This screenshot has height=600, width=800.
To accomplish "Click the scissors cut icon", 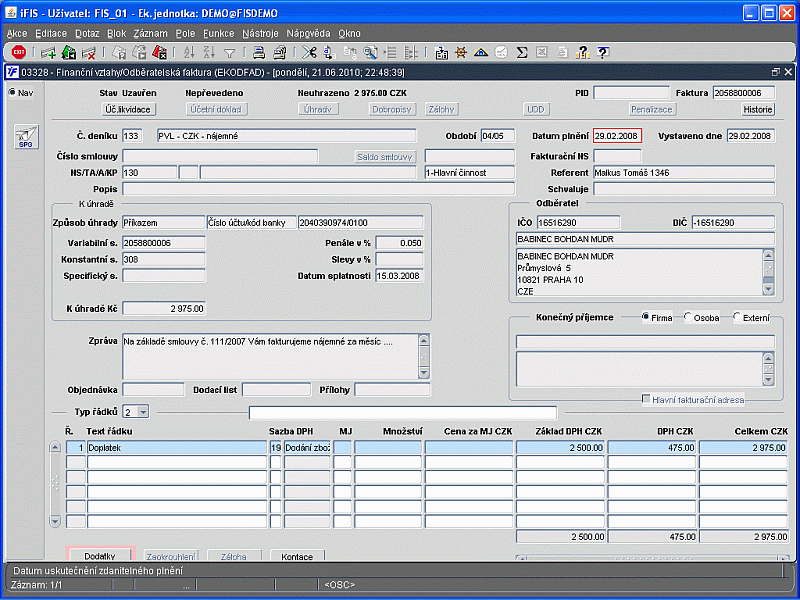I will pos(309,53).
